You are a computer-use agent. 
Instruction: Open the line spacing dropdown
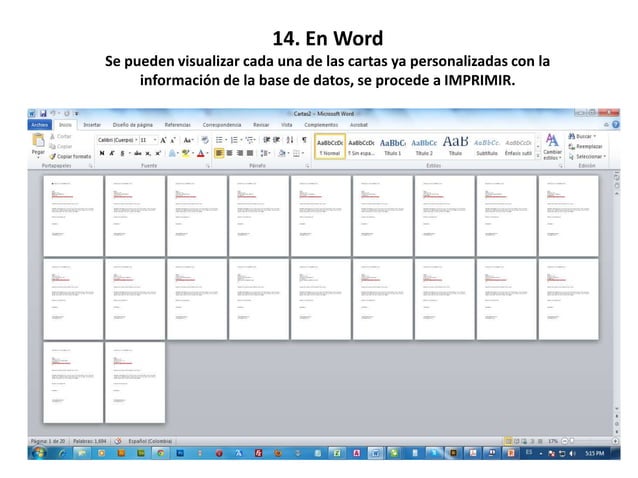[x=265, y=153]
